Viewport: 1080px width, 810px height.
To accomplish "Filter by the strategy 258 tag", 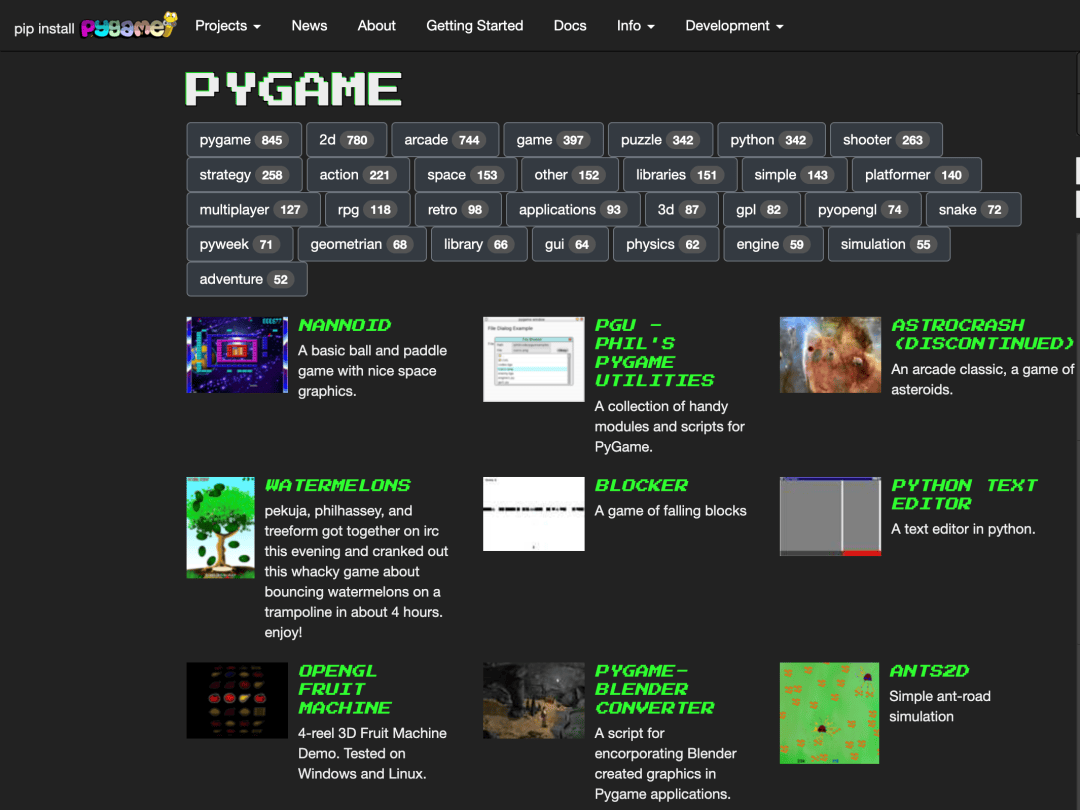I will coord(244,174).
